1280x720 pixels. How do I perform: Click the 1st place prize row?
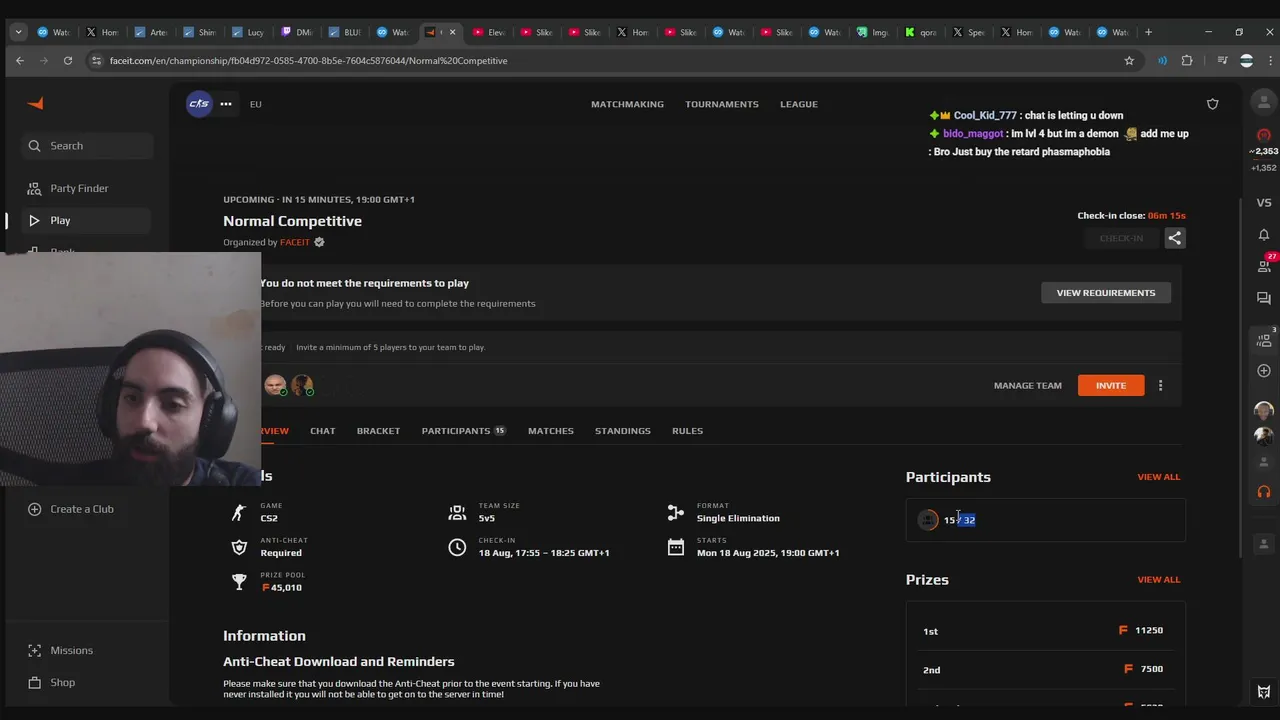(x=1045, y=631)
